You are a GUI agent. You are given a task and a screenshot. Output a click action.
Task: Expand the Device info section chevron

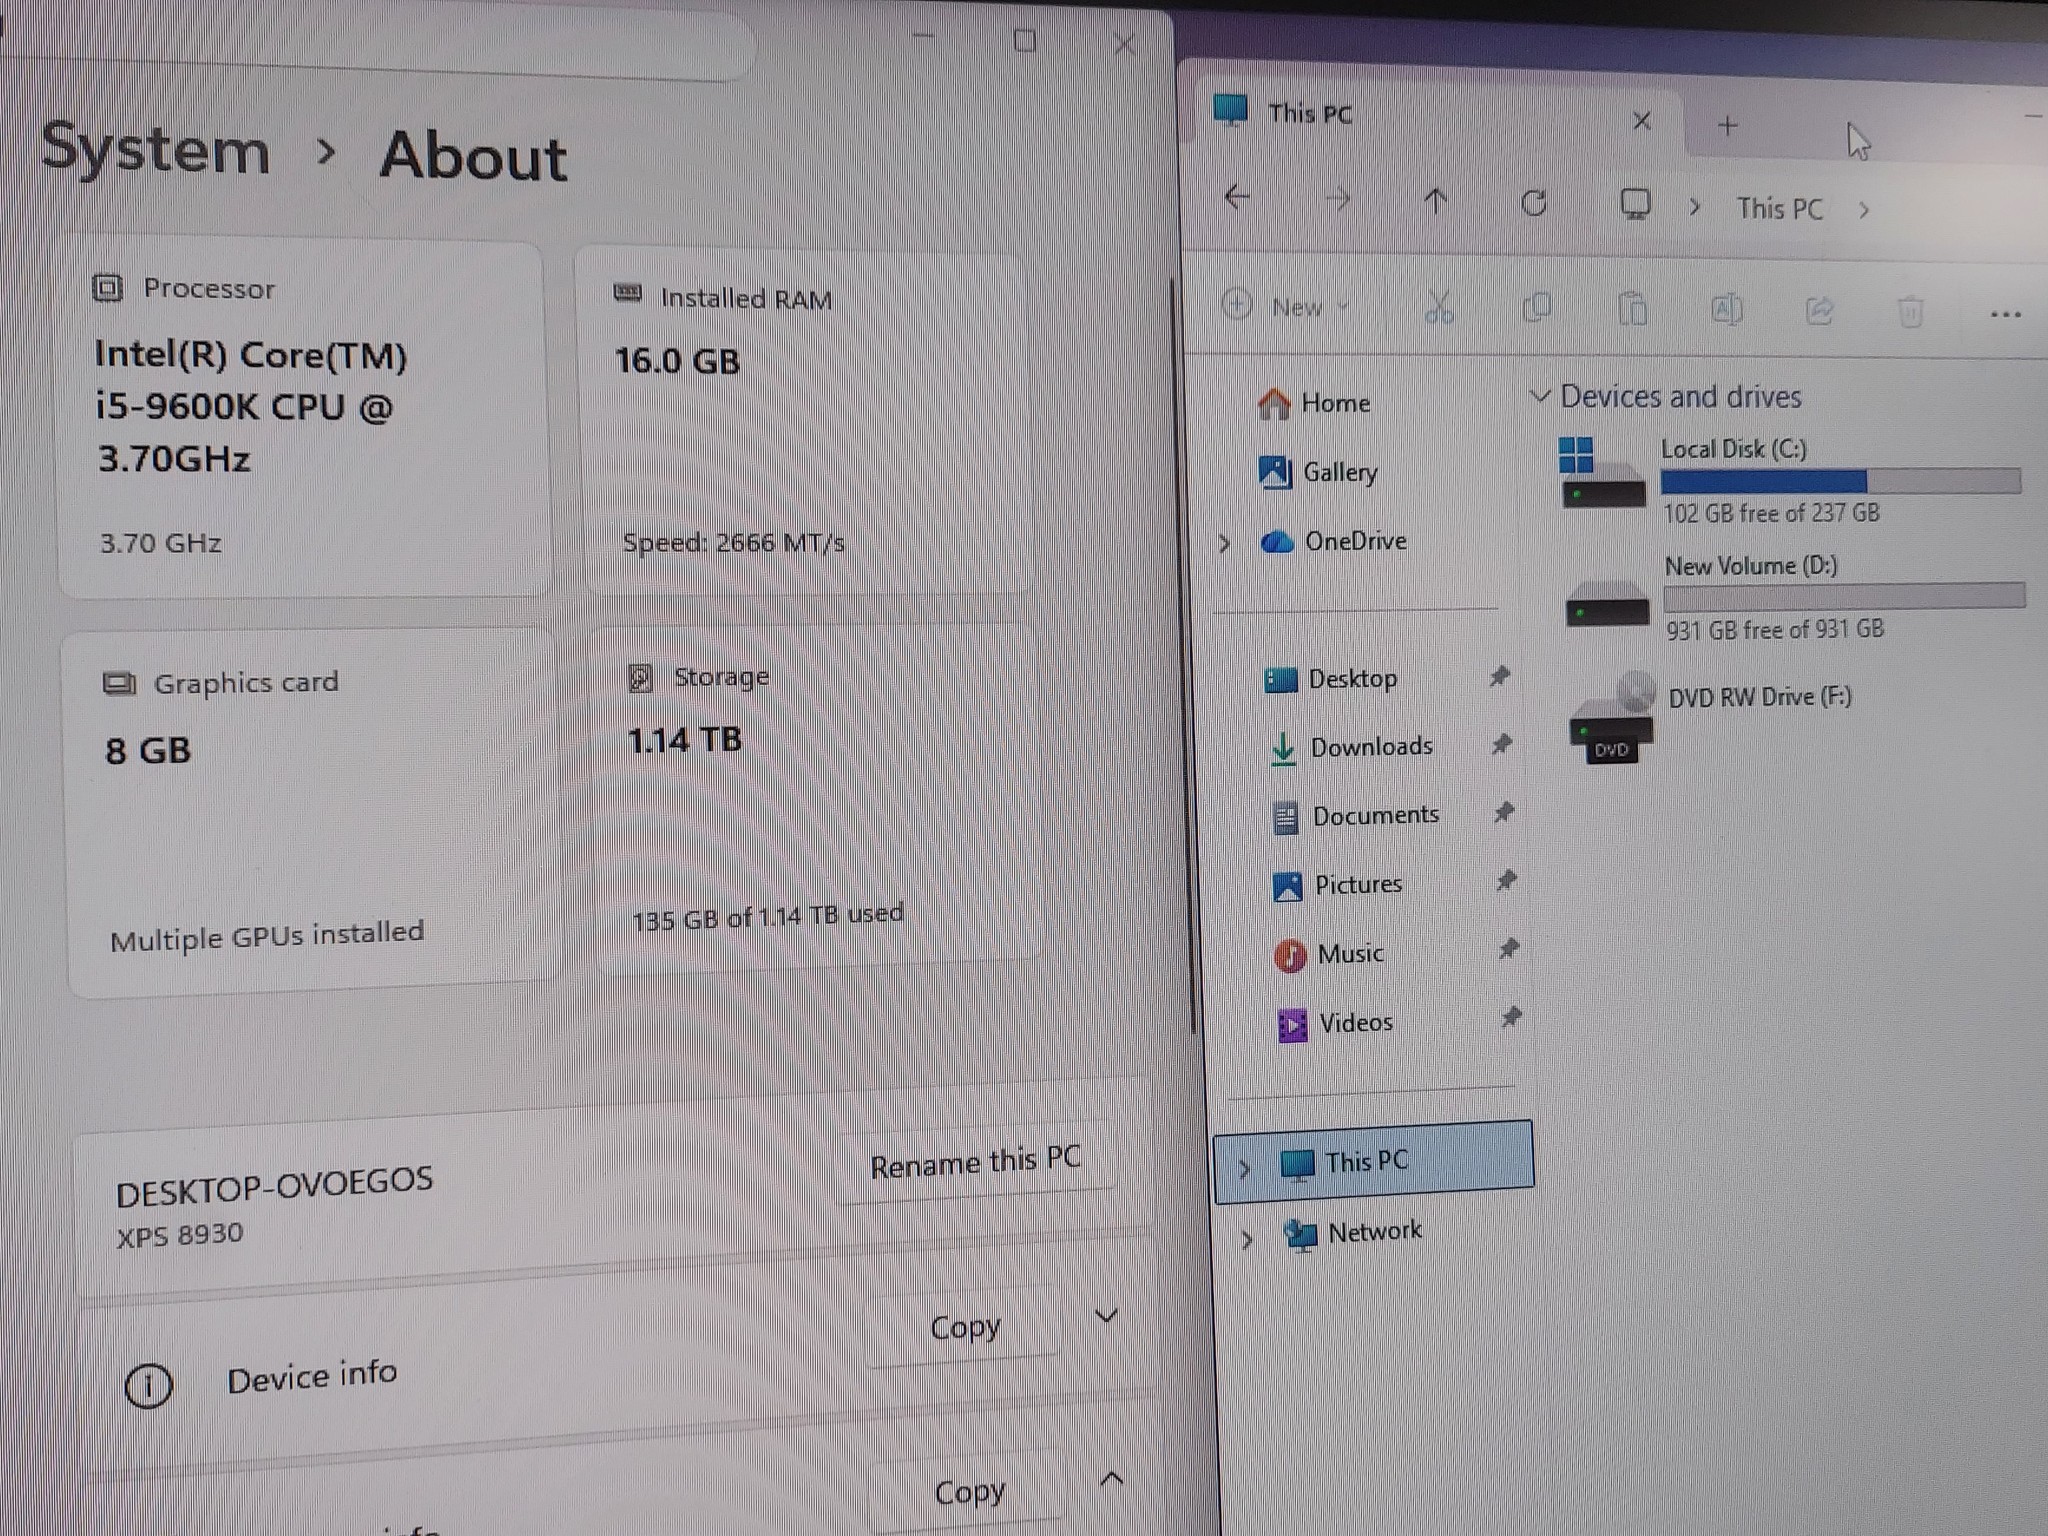tap(1106, 1316)
